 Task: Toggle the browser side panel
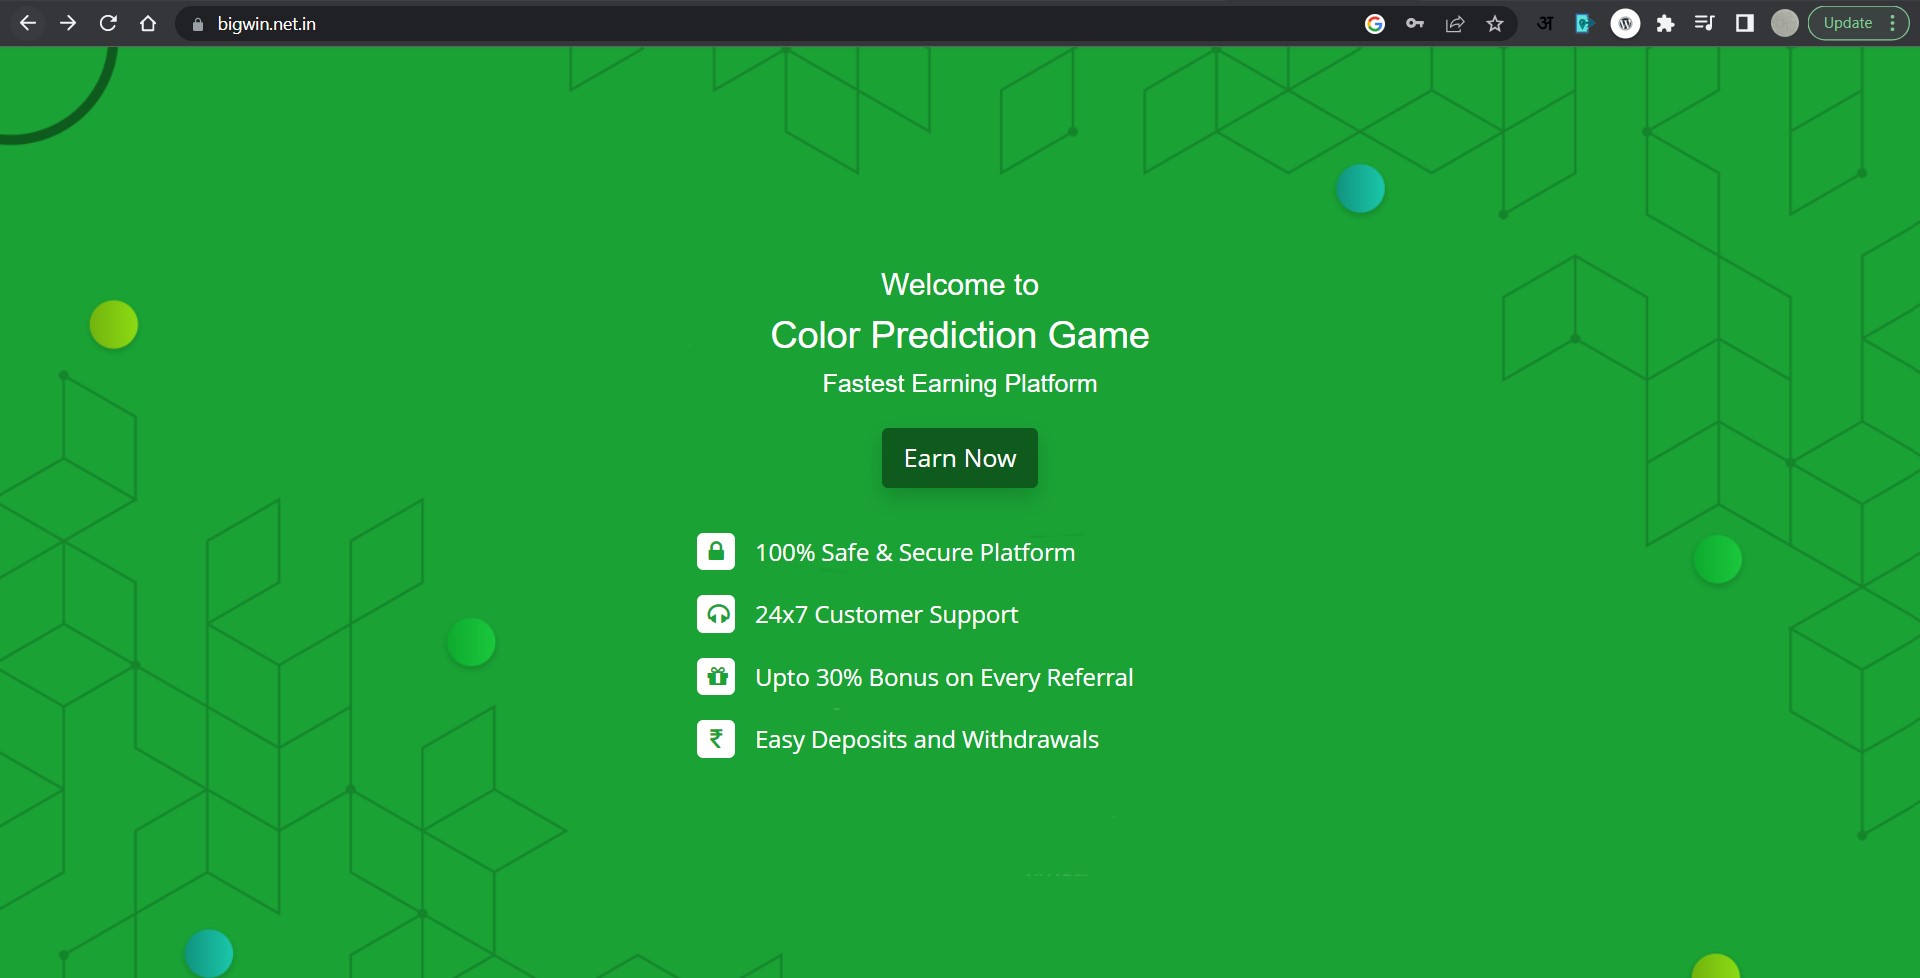tap(1745, 23)
